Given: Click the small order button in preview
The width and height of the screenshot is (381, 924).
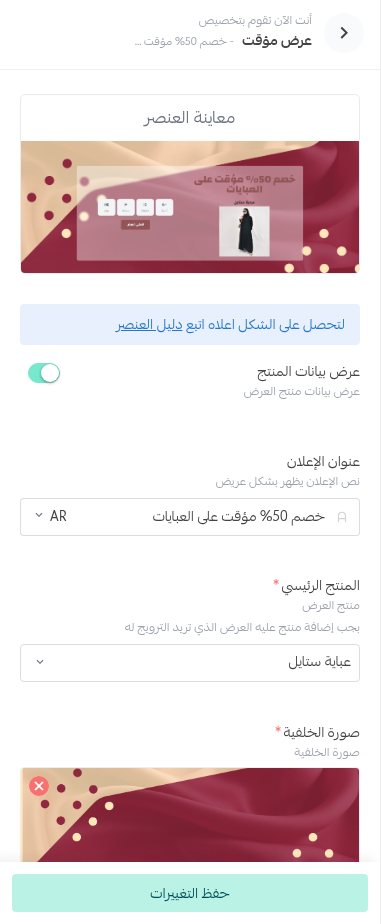Looking at the screenshot, I should pyautogui.click(x=135, y=225).
